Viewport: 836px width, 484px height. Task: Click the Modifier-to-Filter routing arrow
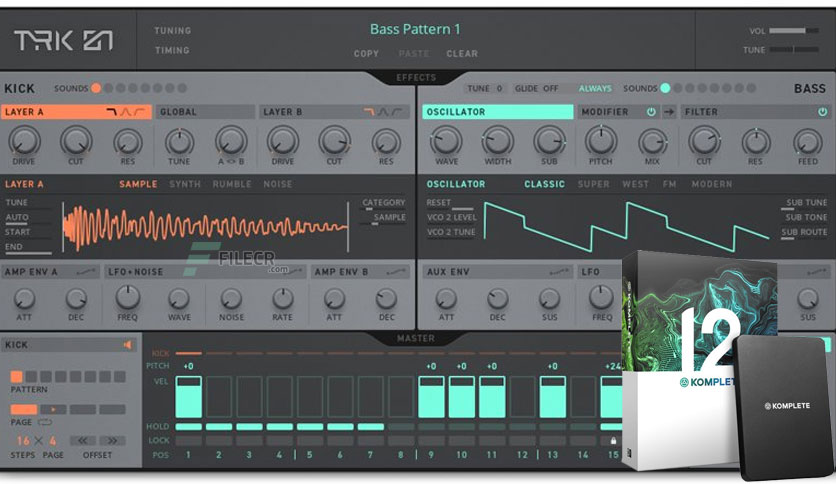pos(669,112)
